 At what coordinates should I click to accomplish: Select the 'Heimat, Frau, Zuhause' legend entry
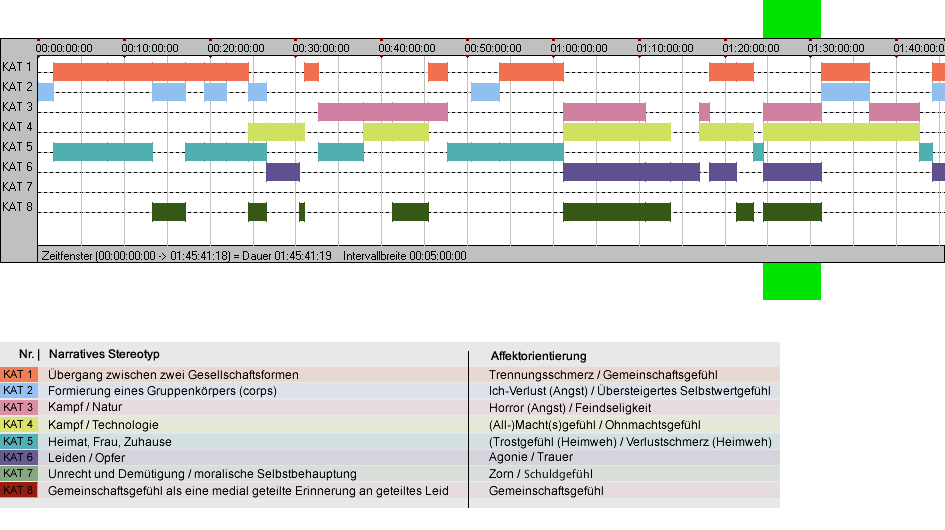tap(110, 441)
